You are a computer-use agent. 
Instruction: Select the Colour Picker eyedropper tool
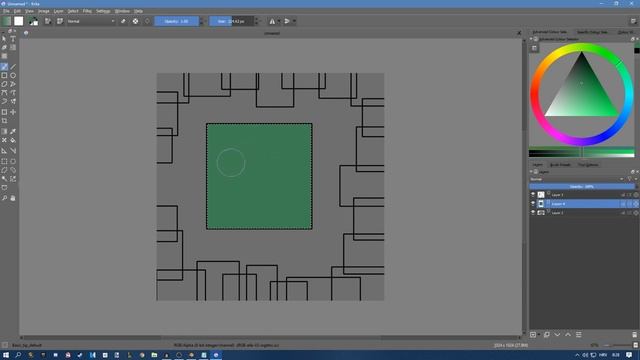point(13,131)
